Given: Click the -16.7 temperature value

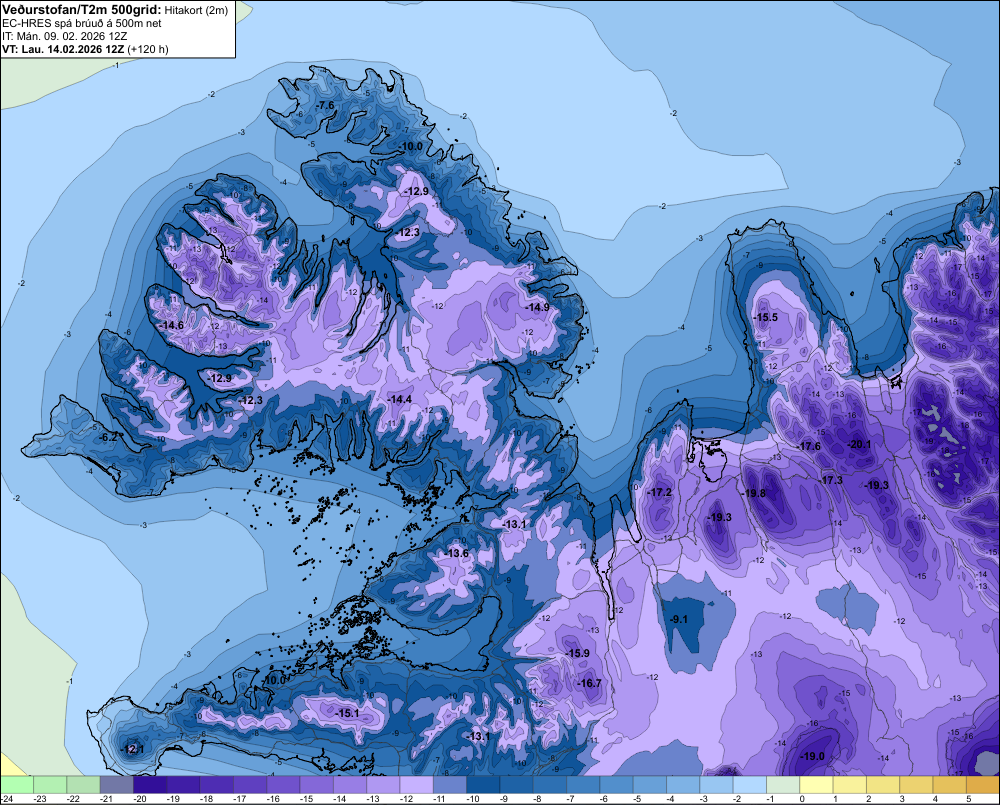Looking at the screenshot, I should [589, 683].
